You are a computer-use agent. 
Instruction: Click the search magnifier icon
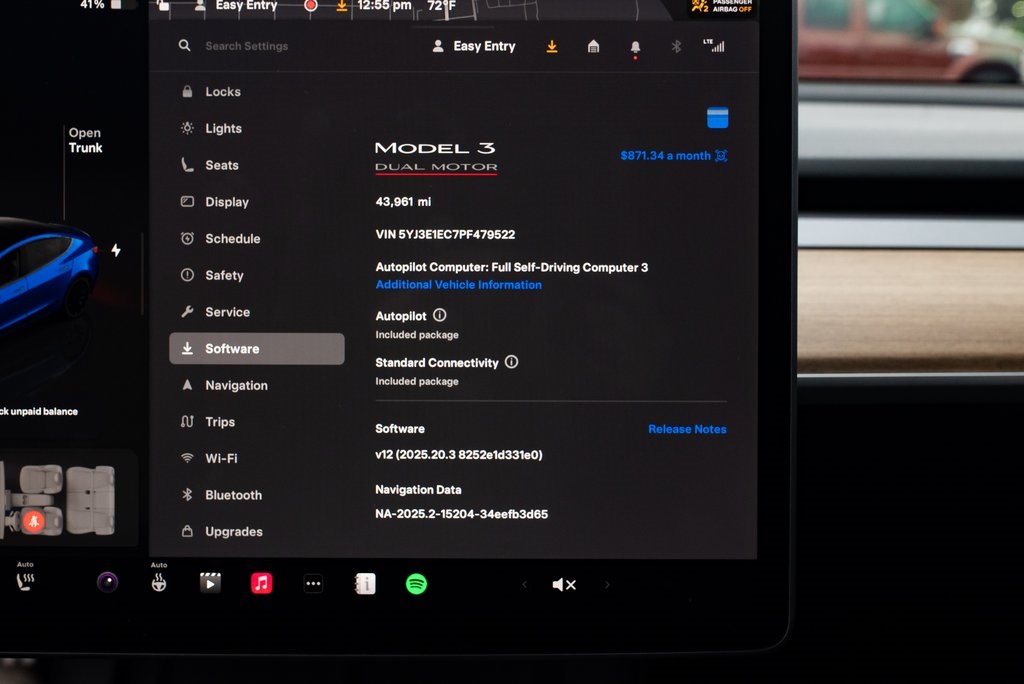point(185,46)
